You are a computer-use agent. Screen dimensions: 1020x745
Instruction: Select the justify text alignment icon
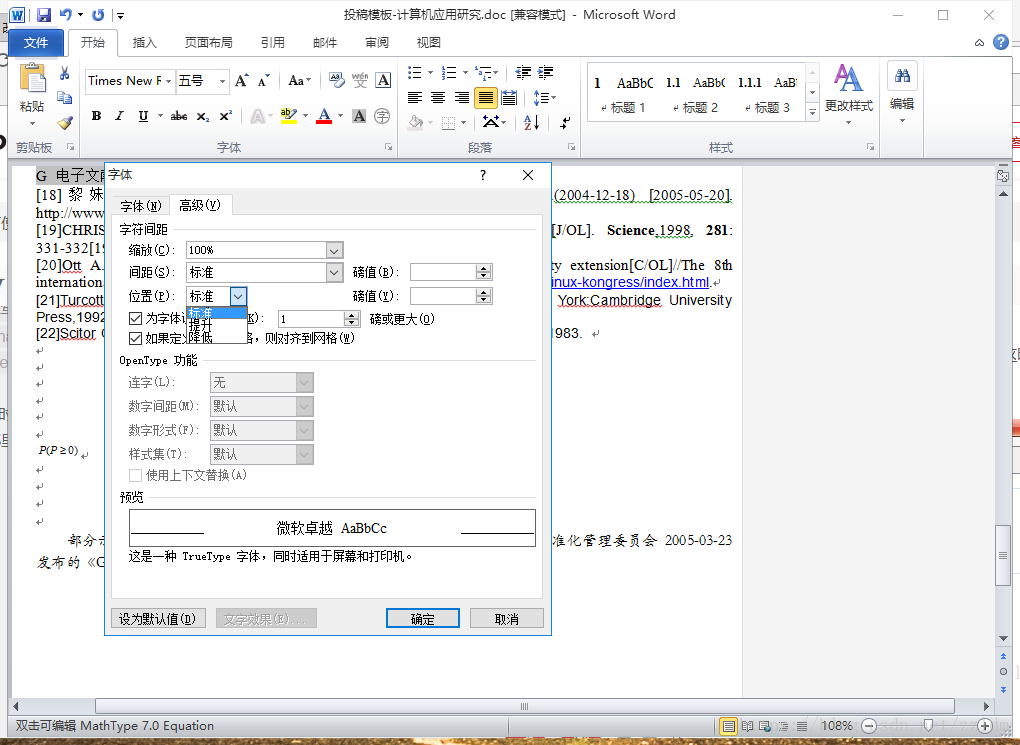[486, 98]
